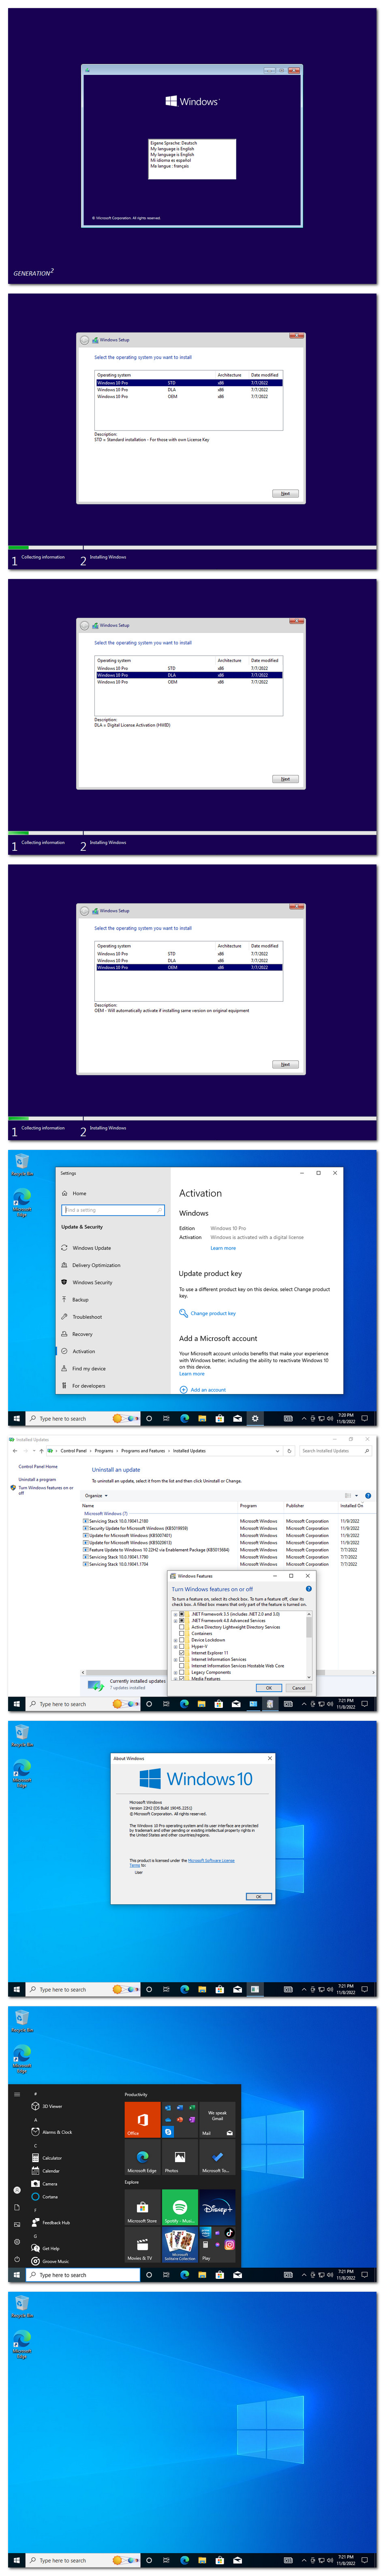
Task: Click OK in About Windows dialog
Action: (259, 1897)
